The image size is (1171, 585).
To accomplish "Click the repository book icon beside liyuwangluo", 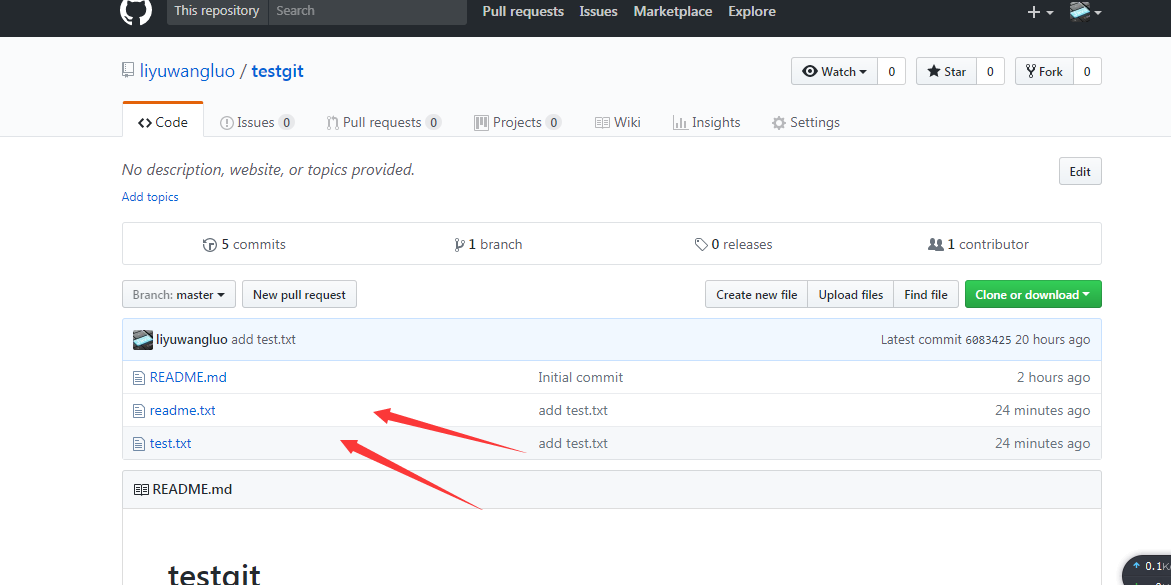I will [128, 71].
